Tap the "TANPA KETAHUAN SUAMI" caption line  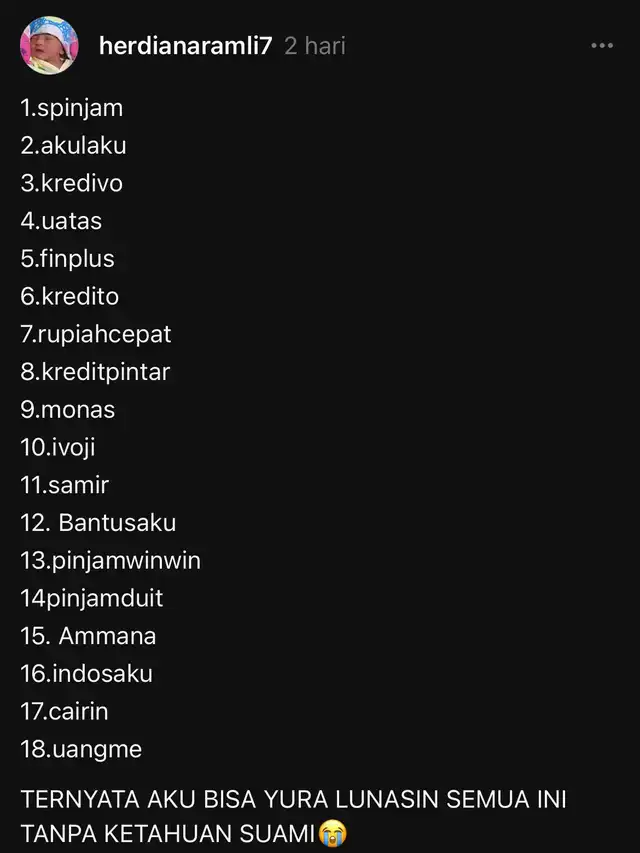point(168,834)
